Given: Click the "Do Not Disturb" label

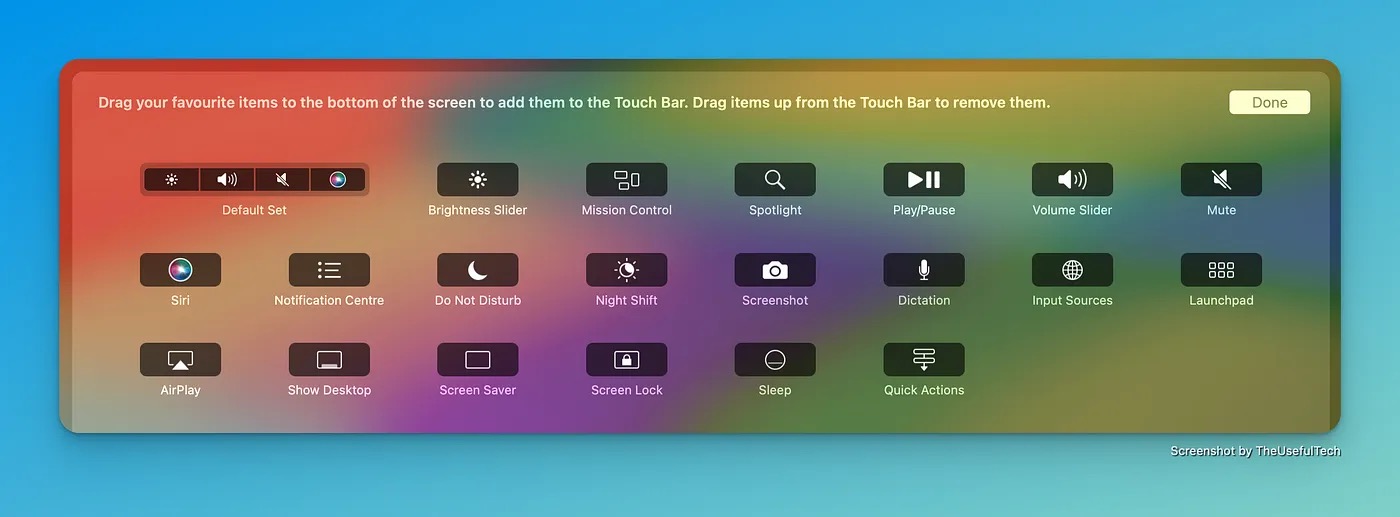Looking at the screenshot, I should 478,300.
